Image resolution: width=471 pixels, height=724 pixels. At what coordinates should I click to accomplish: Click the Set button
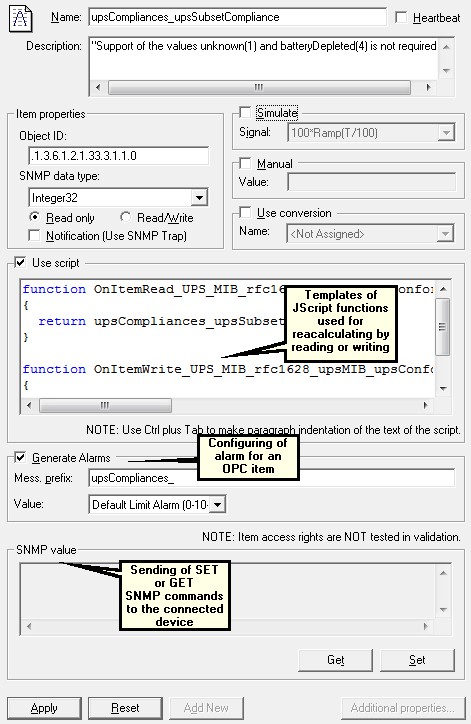[417, 660]
